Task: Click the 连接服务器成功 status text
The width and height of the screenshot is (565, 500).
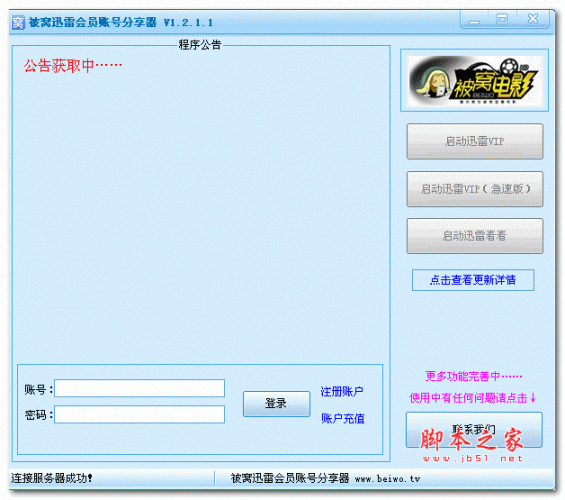Action: (52, 478)
